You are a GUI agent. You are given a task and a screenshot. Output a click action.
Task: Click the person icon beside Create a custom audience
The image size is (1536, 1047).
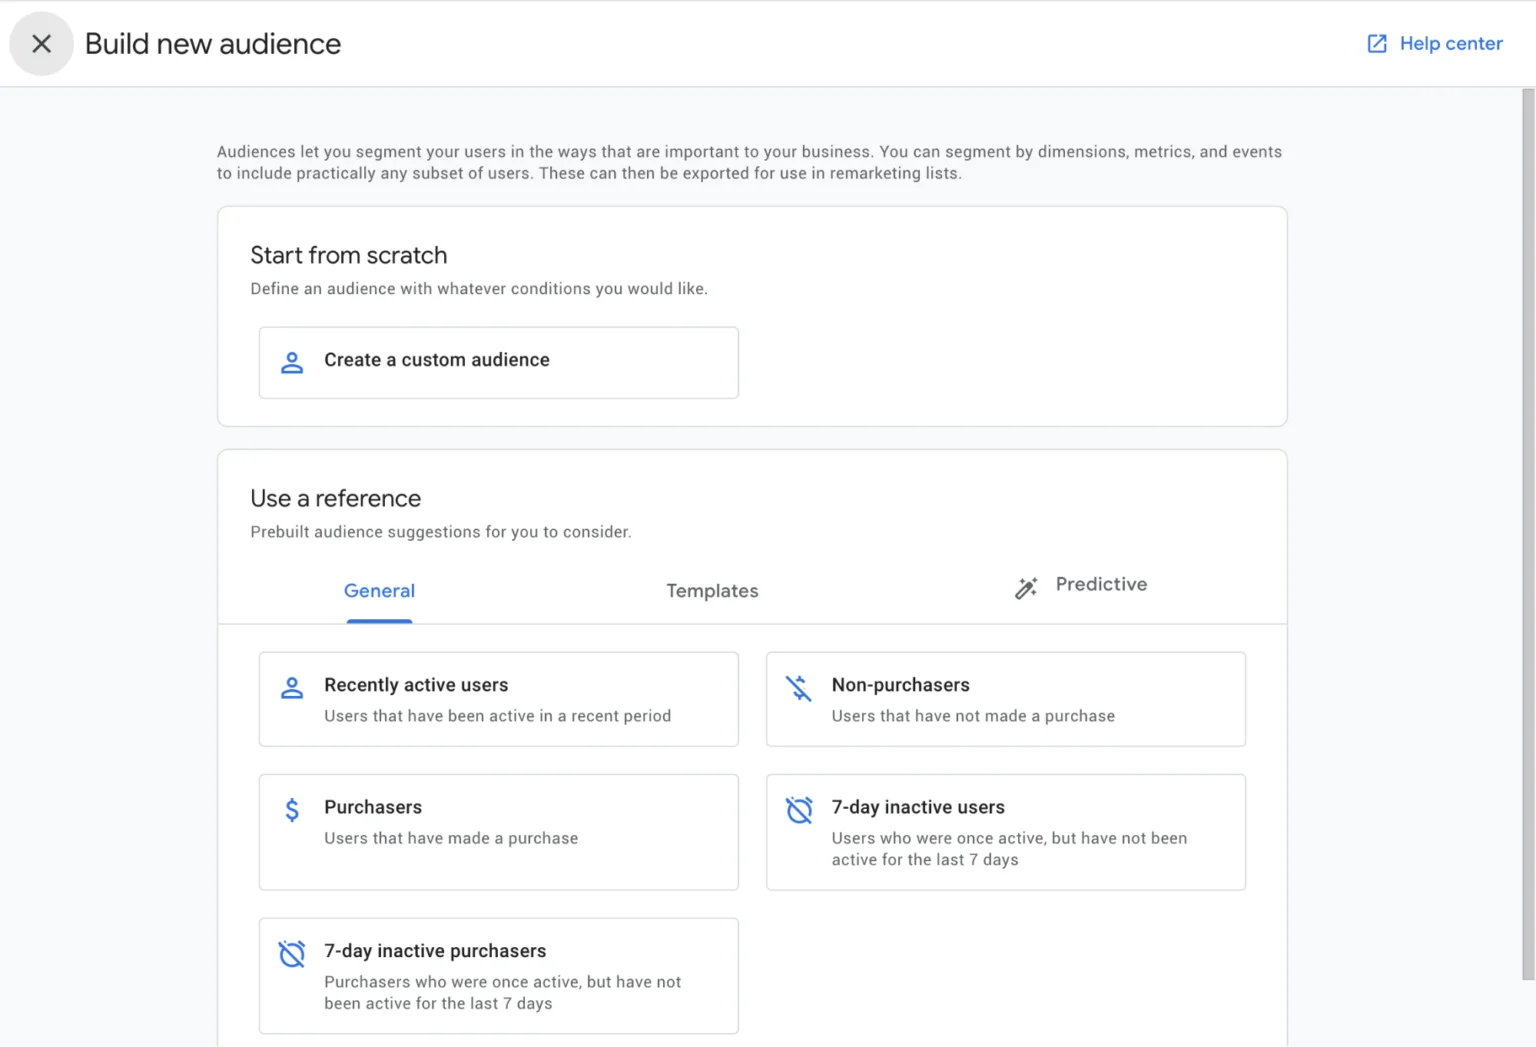click(292, 362)
